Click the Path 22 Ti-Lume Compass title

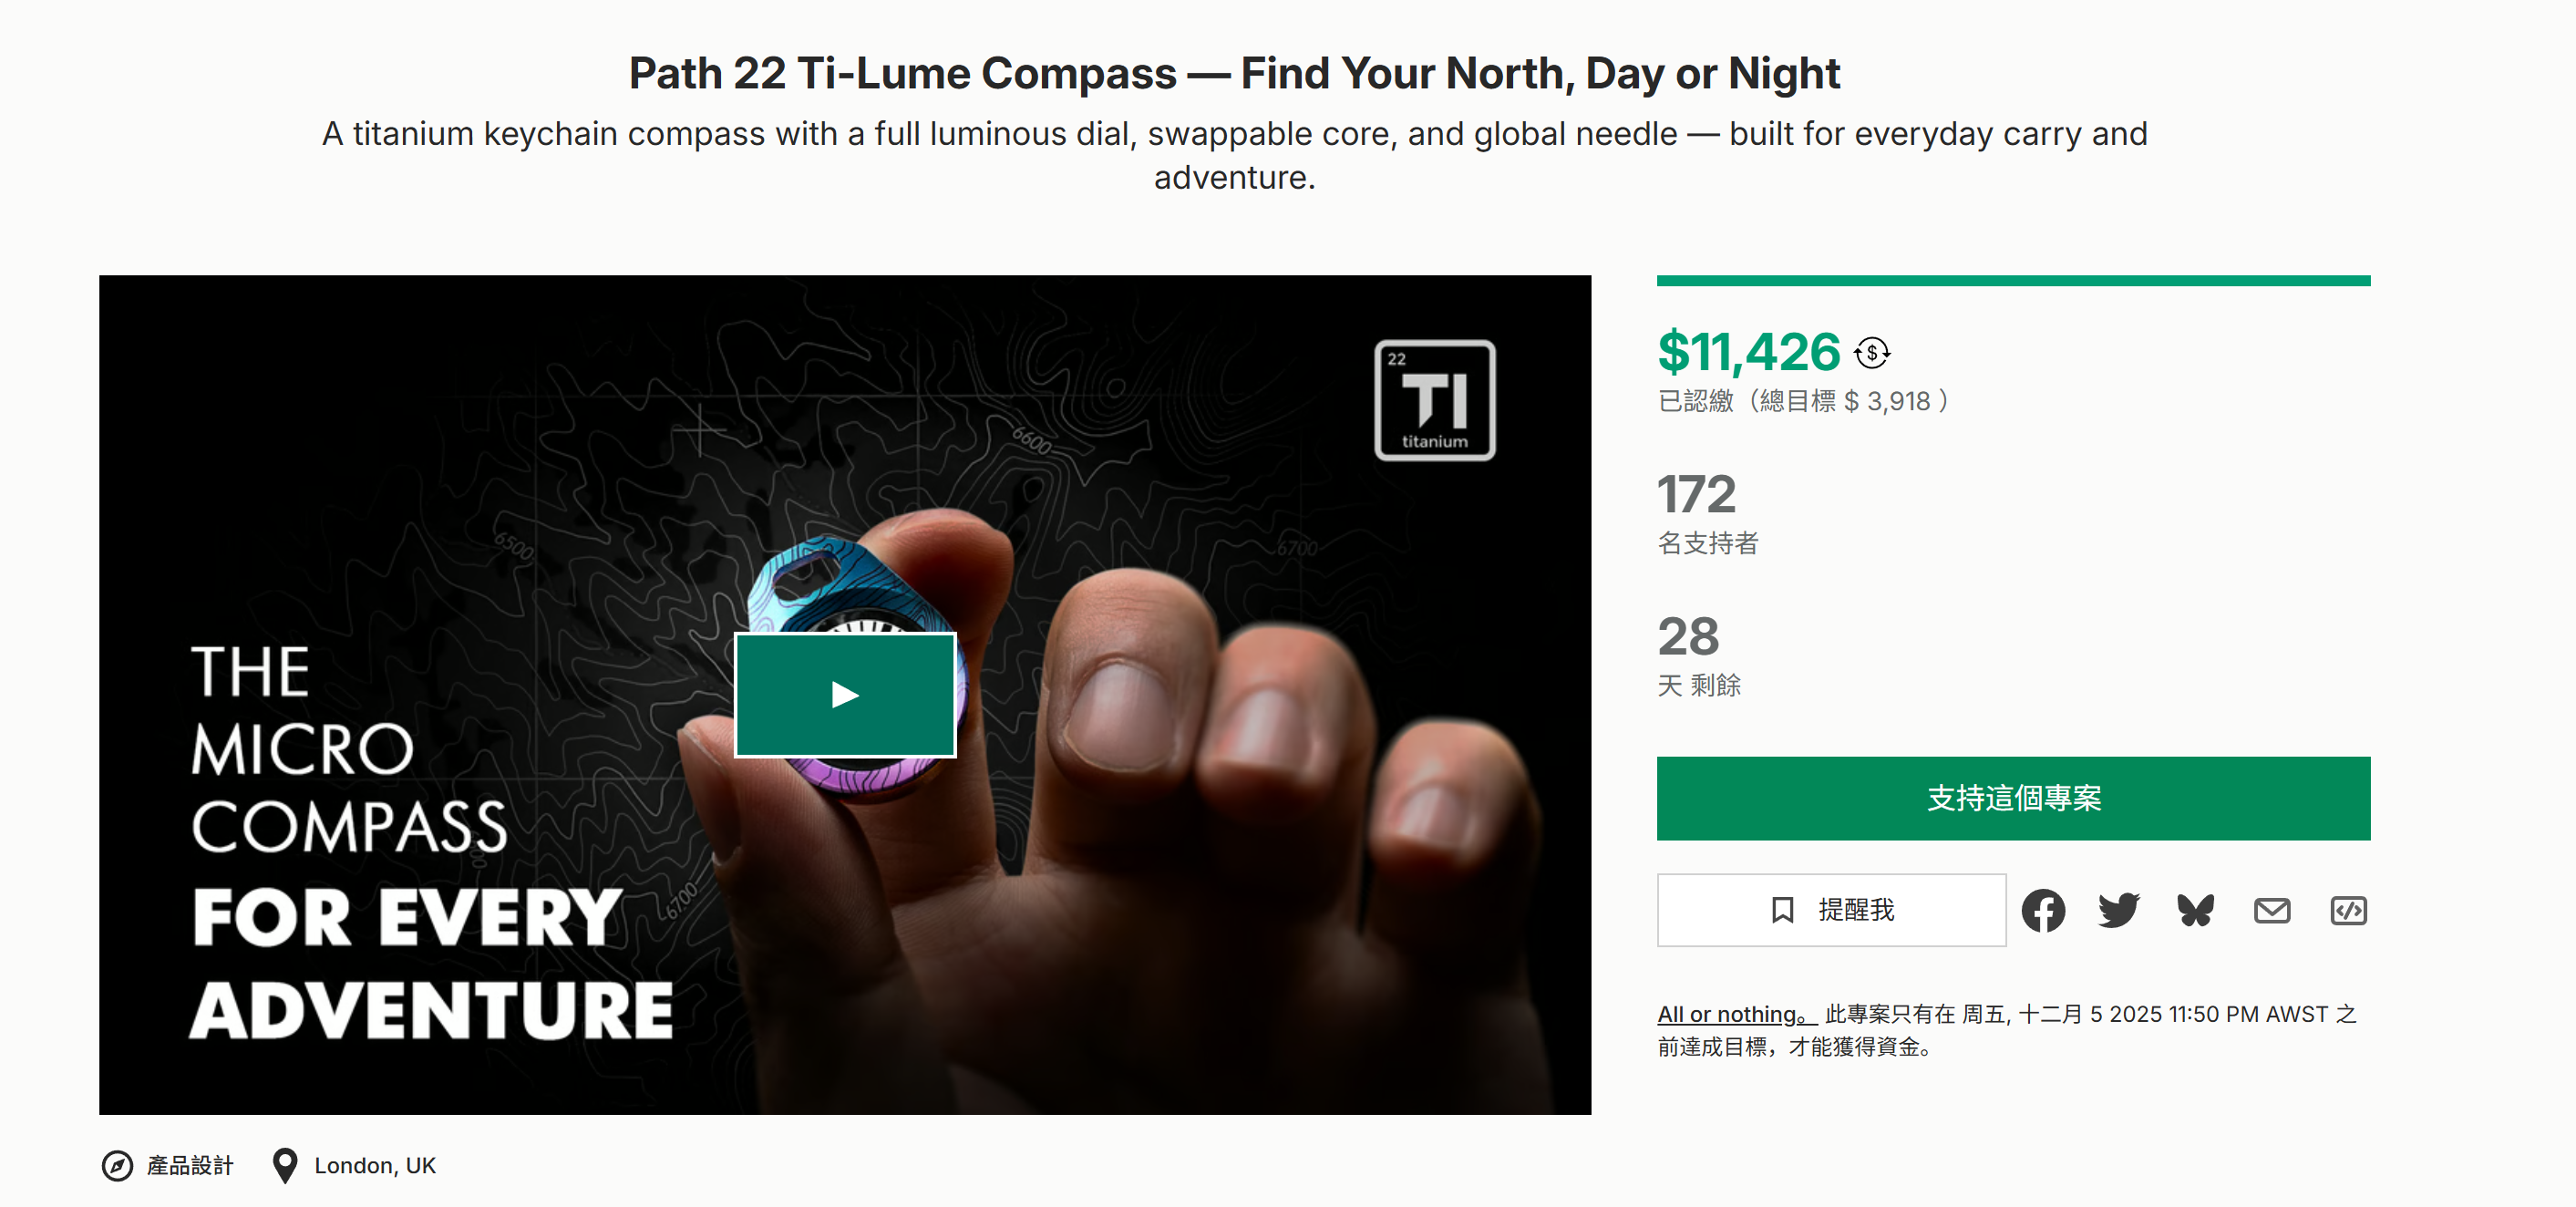[x=1234, y=73]
